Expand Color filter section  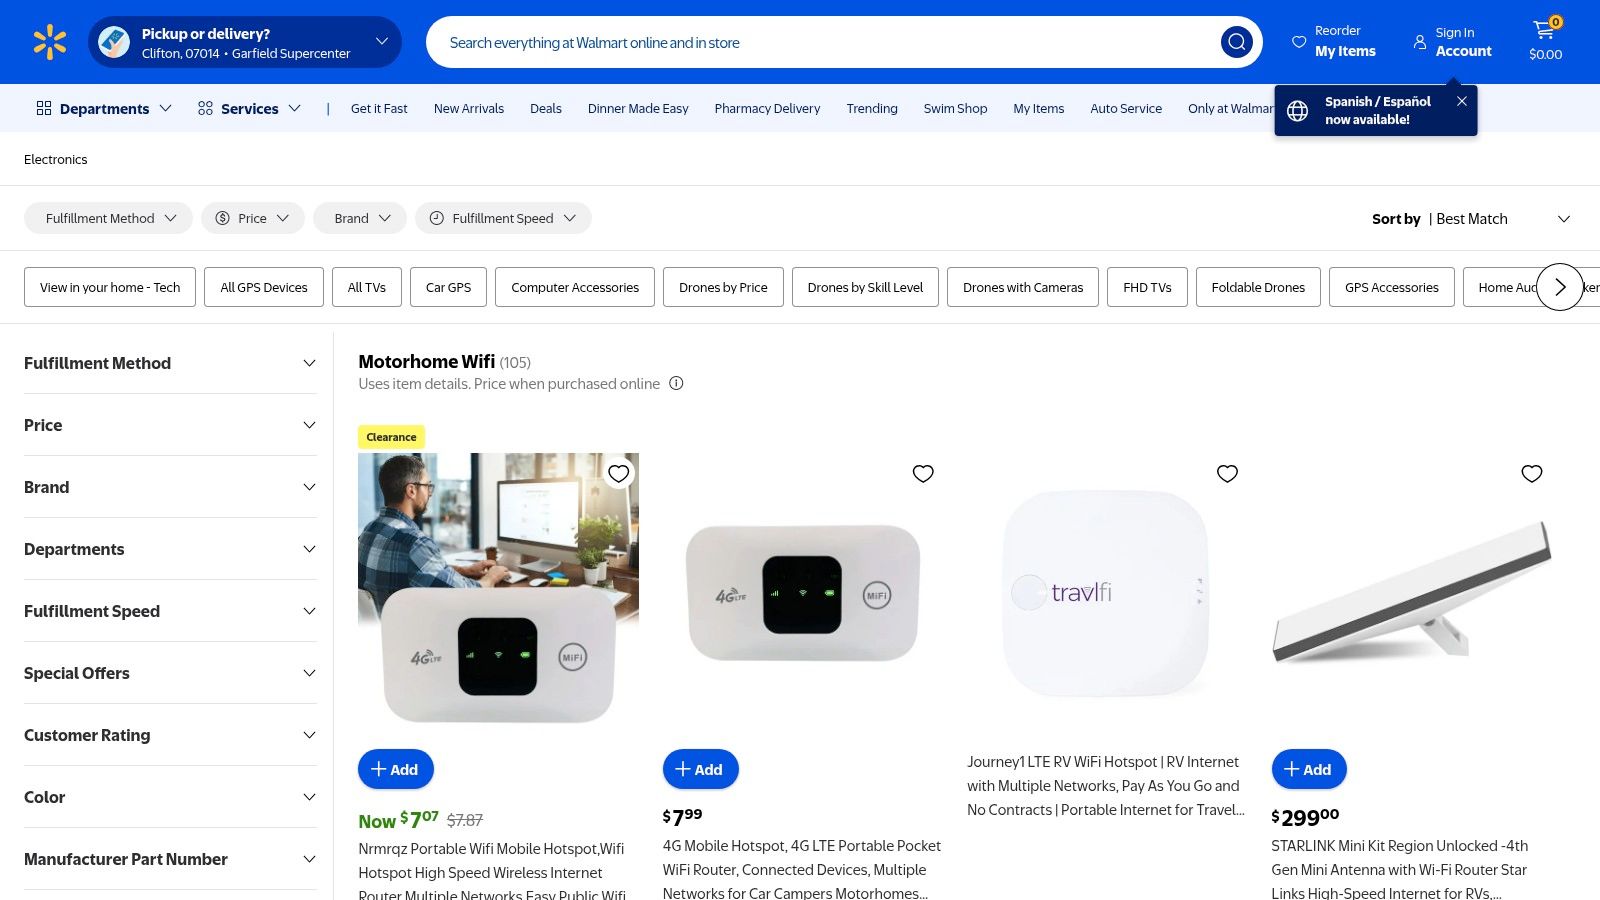170,797
